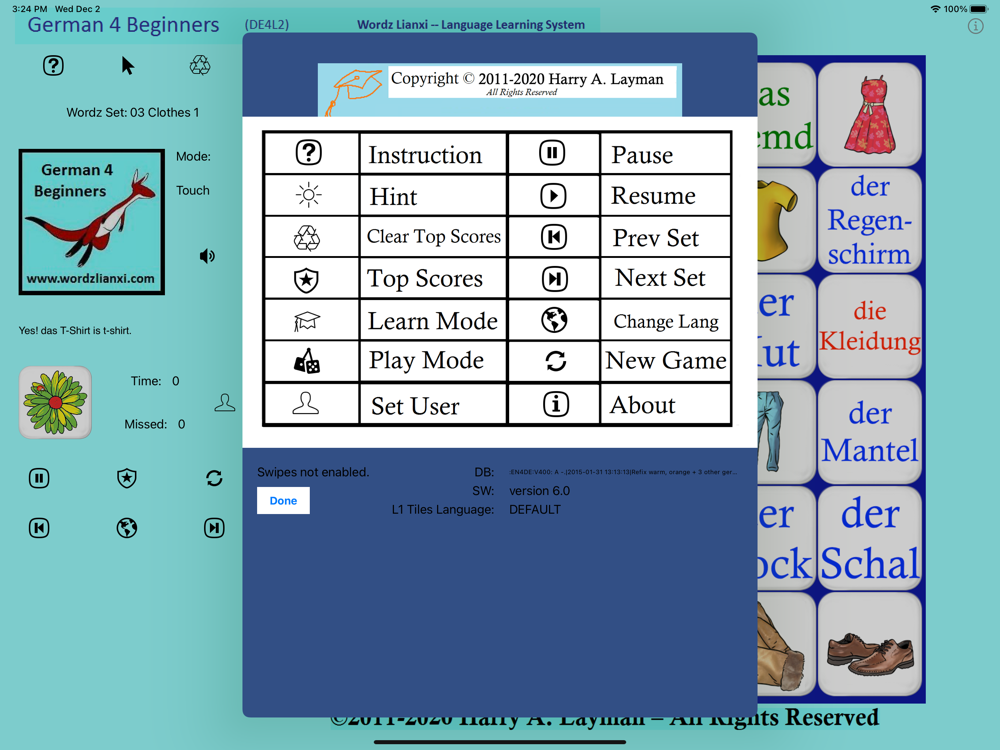Viewport: 1000px width, 750px height.
Task: Click the Play Mode label
Action: coord(426,361)
